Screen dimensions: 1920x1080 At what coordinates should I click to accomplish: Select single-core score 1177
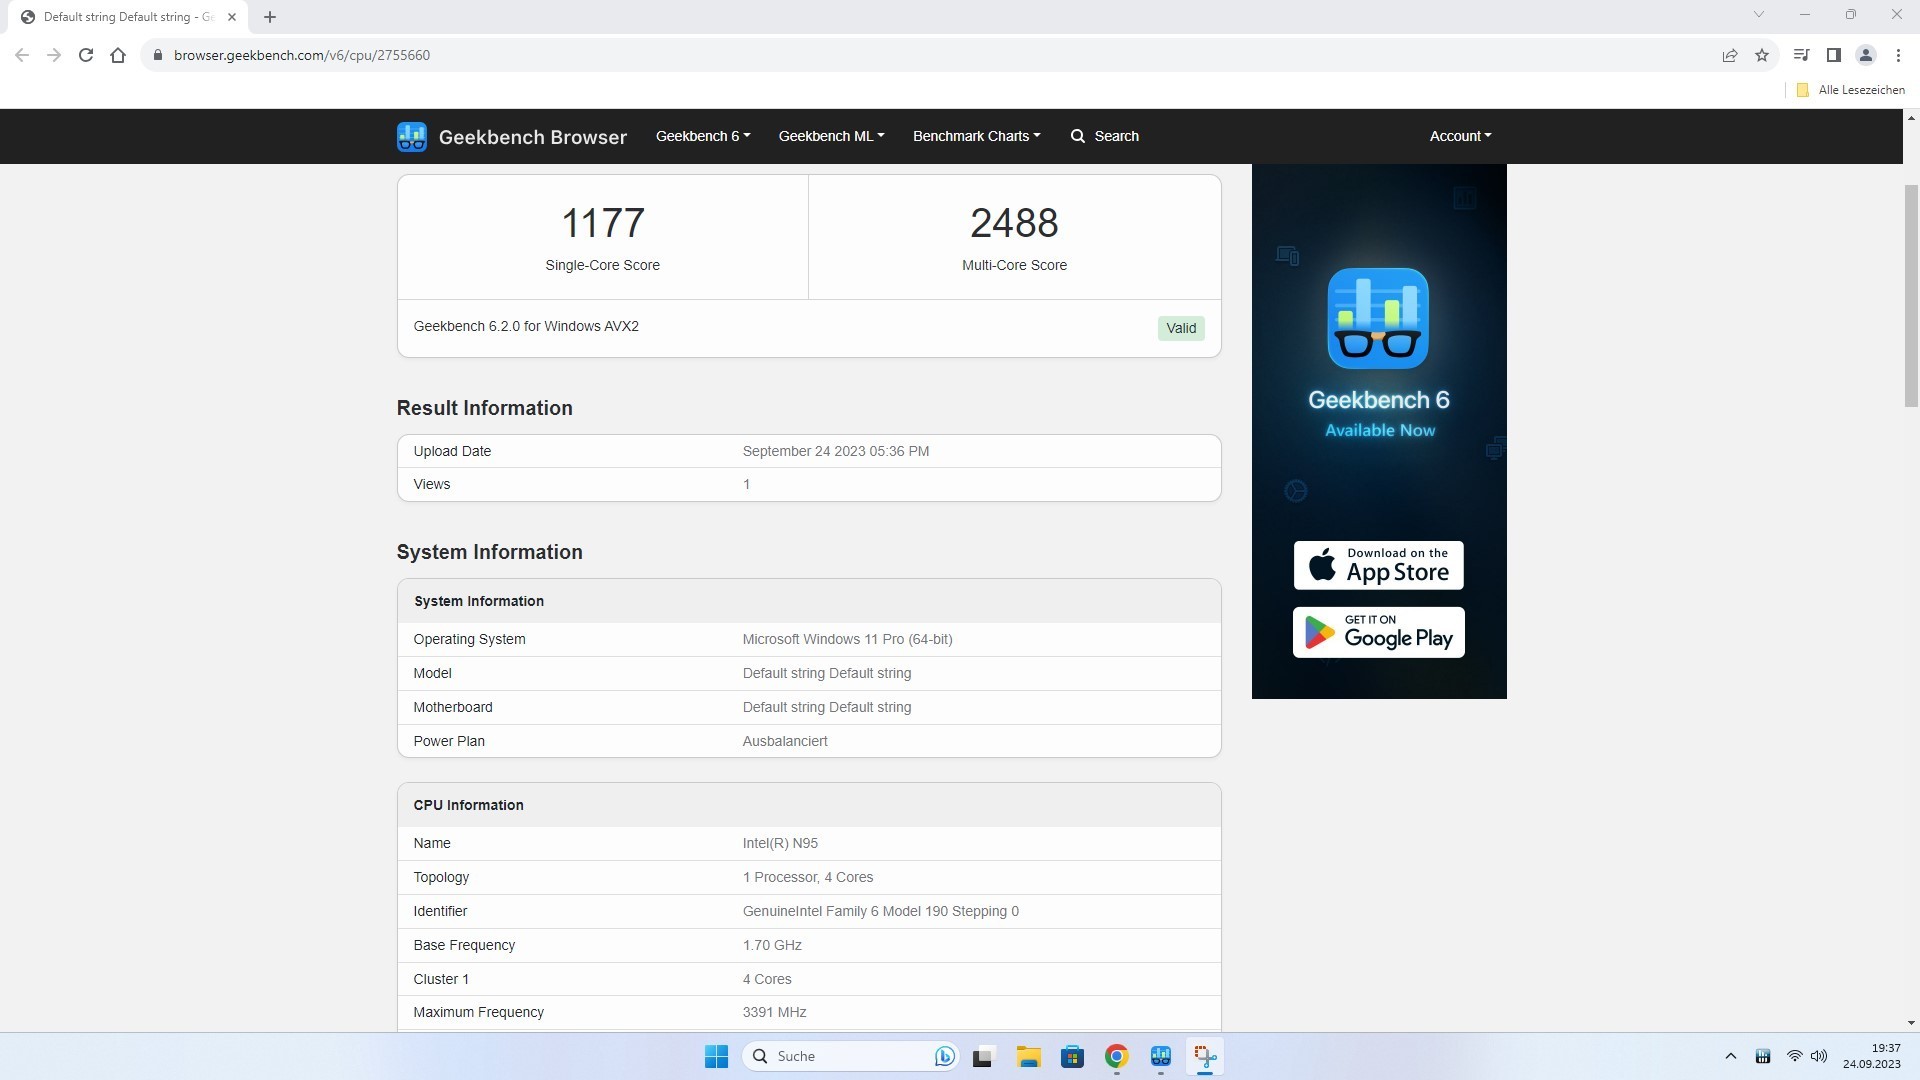point(603,223)
